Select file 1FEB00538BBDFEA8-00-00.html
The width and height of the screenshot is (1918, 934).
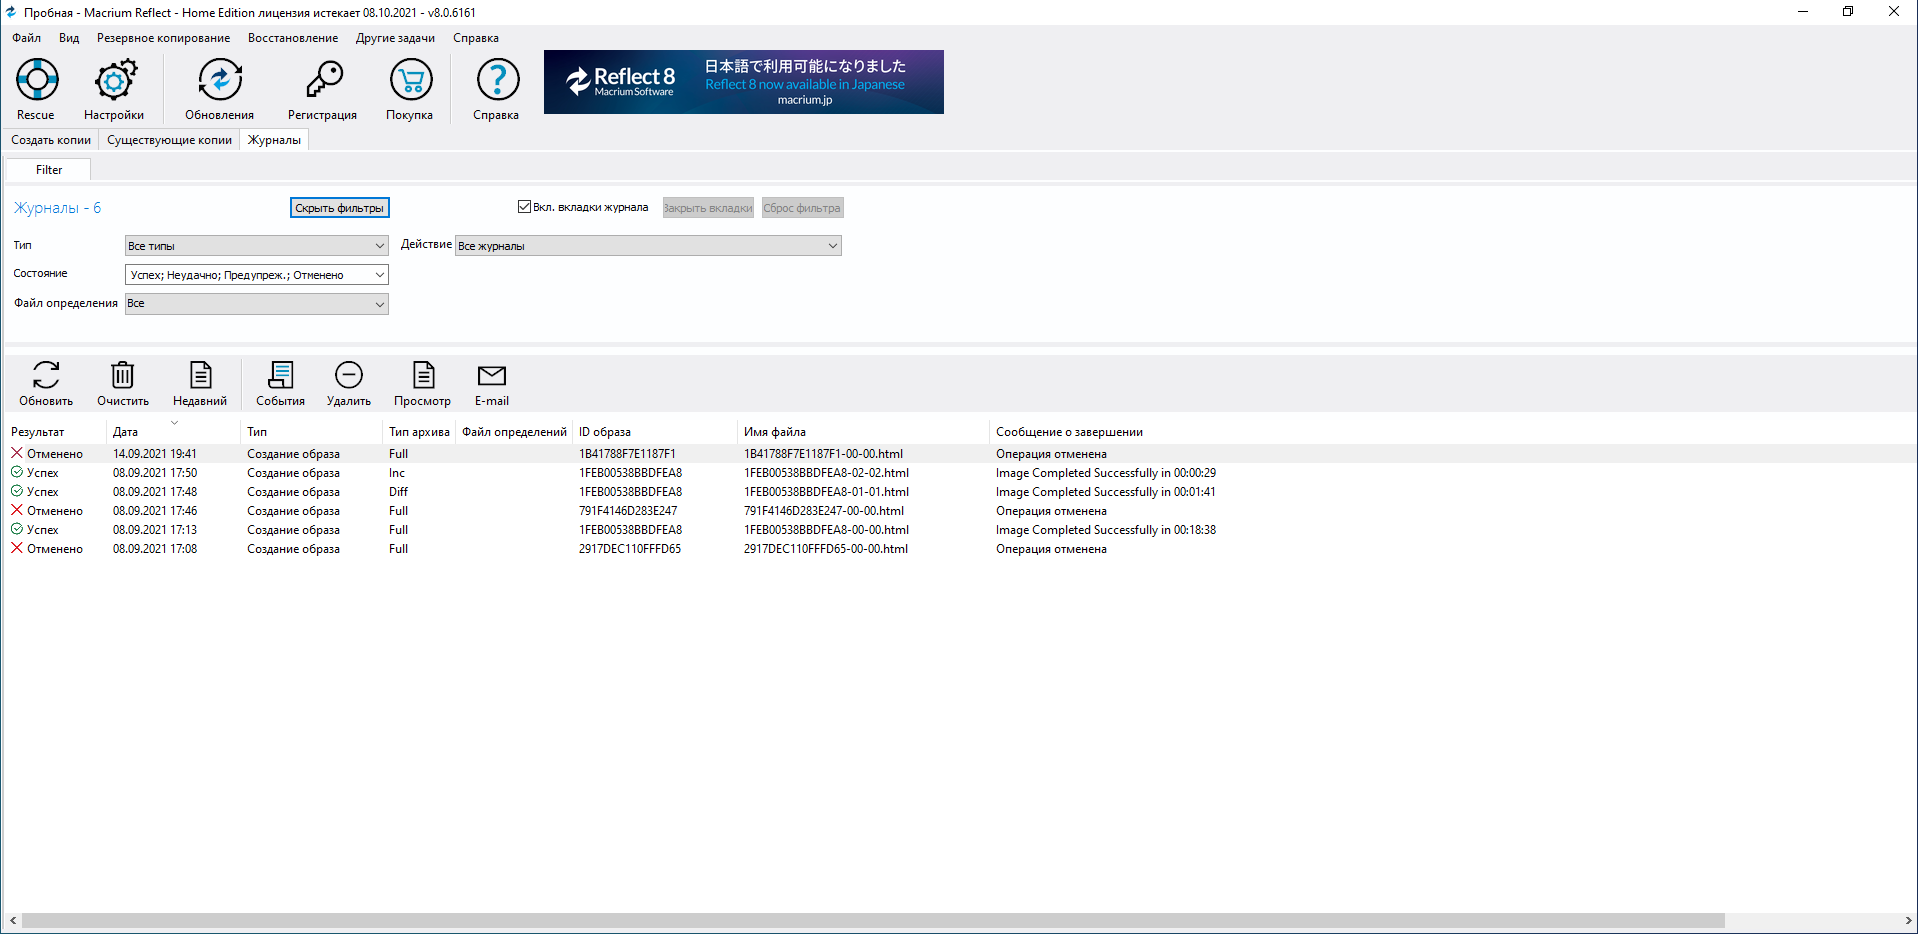click(826, 530)
